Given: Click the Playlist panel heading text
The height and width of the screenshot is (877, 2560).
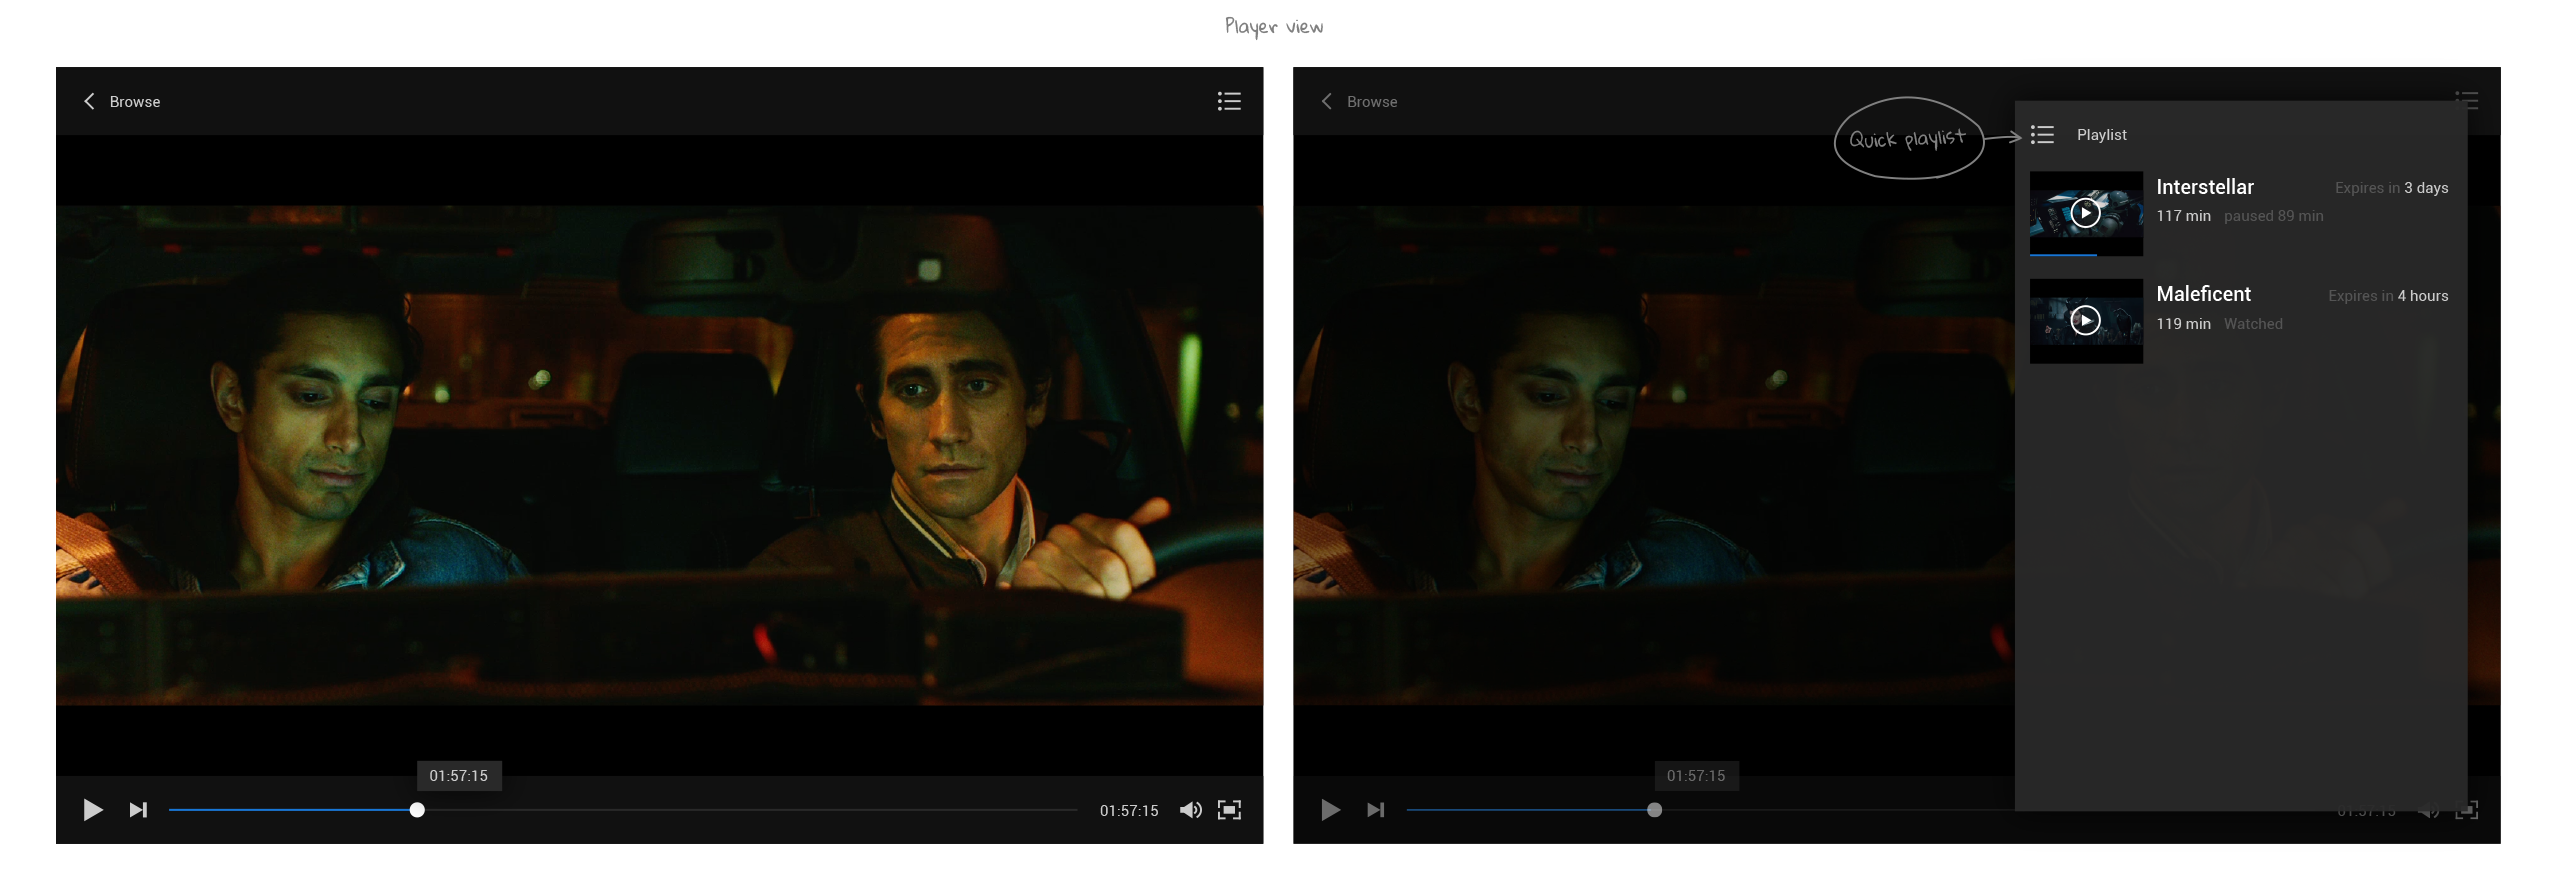Looking at the screenshot, I should point(2101,134).
